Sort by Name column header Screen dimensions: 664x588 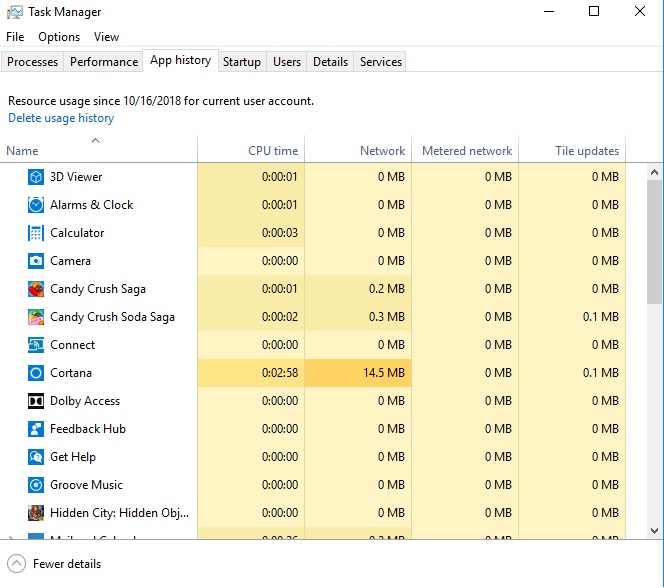[x=22, y=151]
